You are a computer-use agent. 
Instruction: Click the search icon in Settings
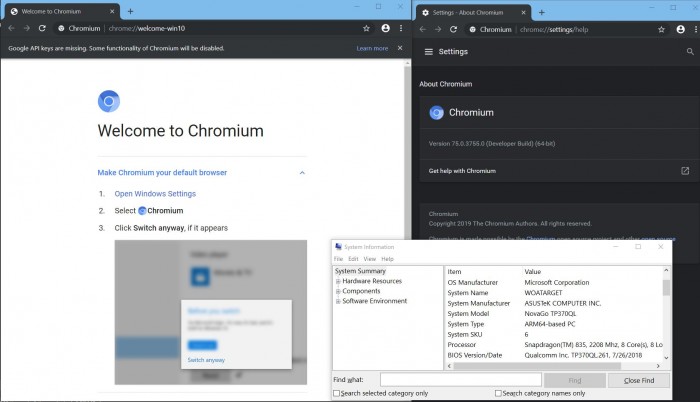690,51
